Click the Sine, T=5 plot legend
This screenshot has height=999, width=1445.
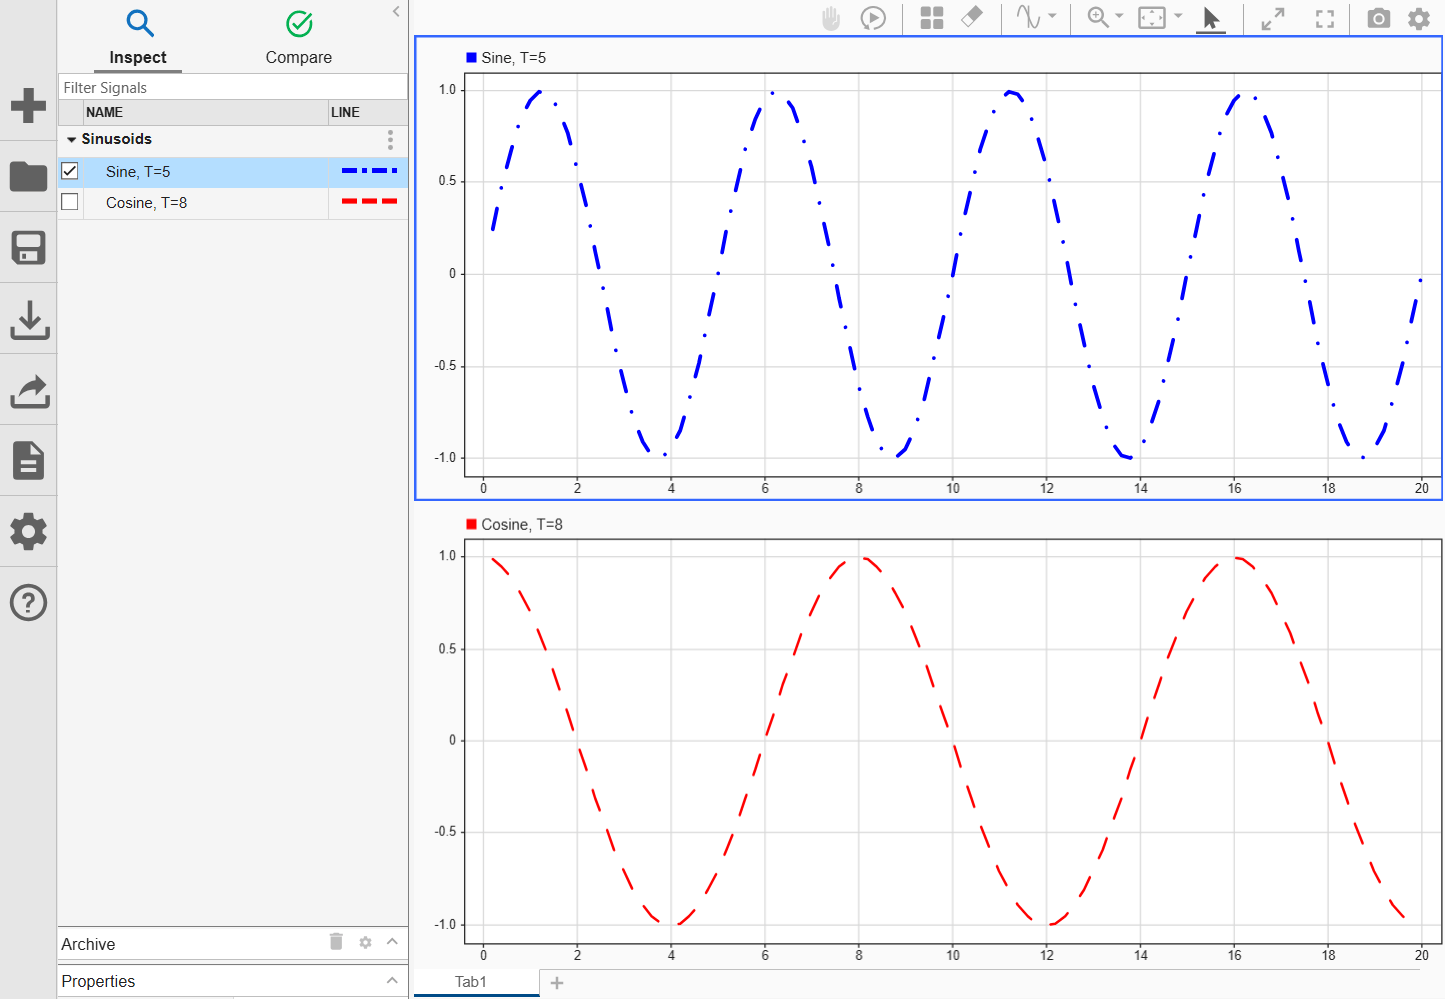tap(506, 58)
